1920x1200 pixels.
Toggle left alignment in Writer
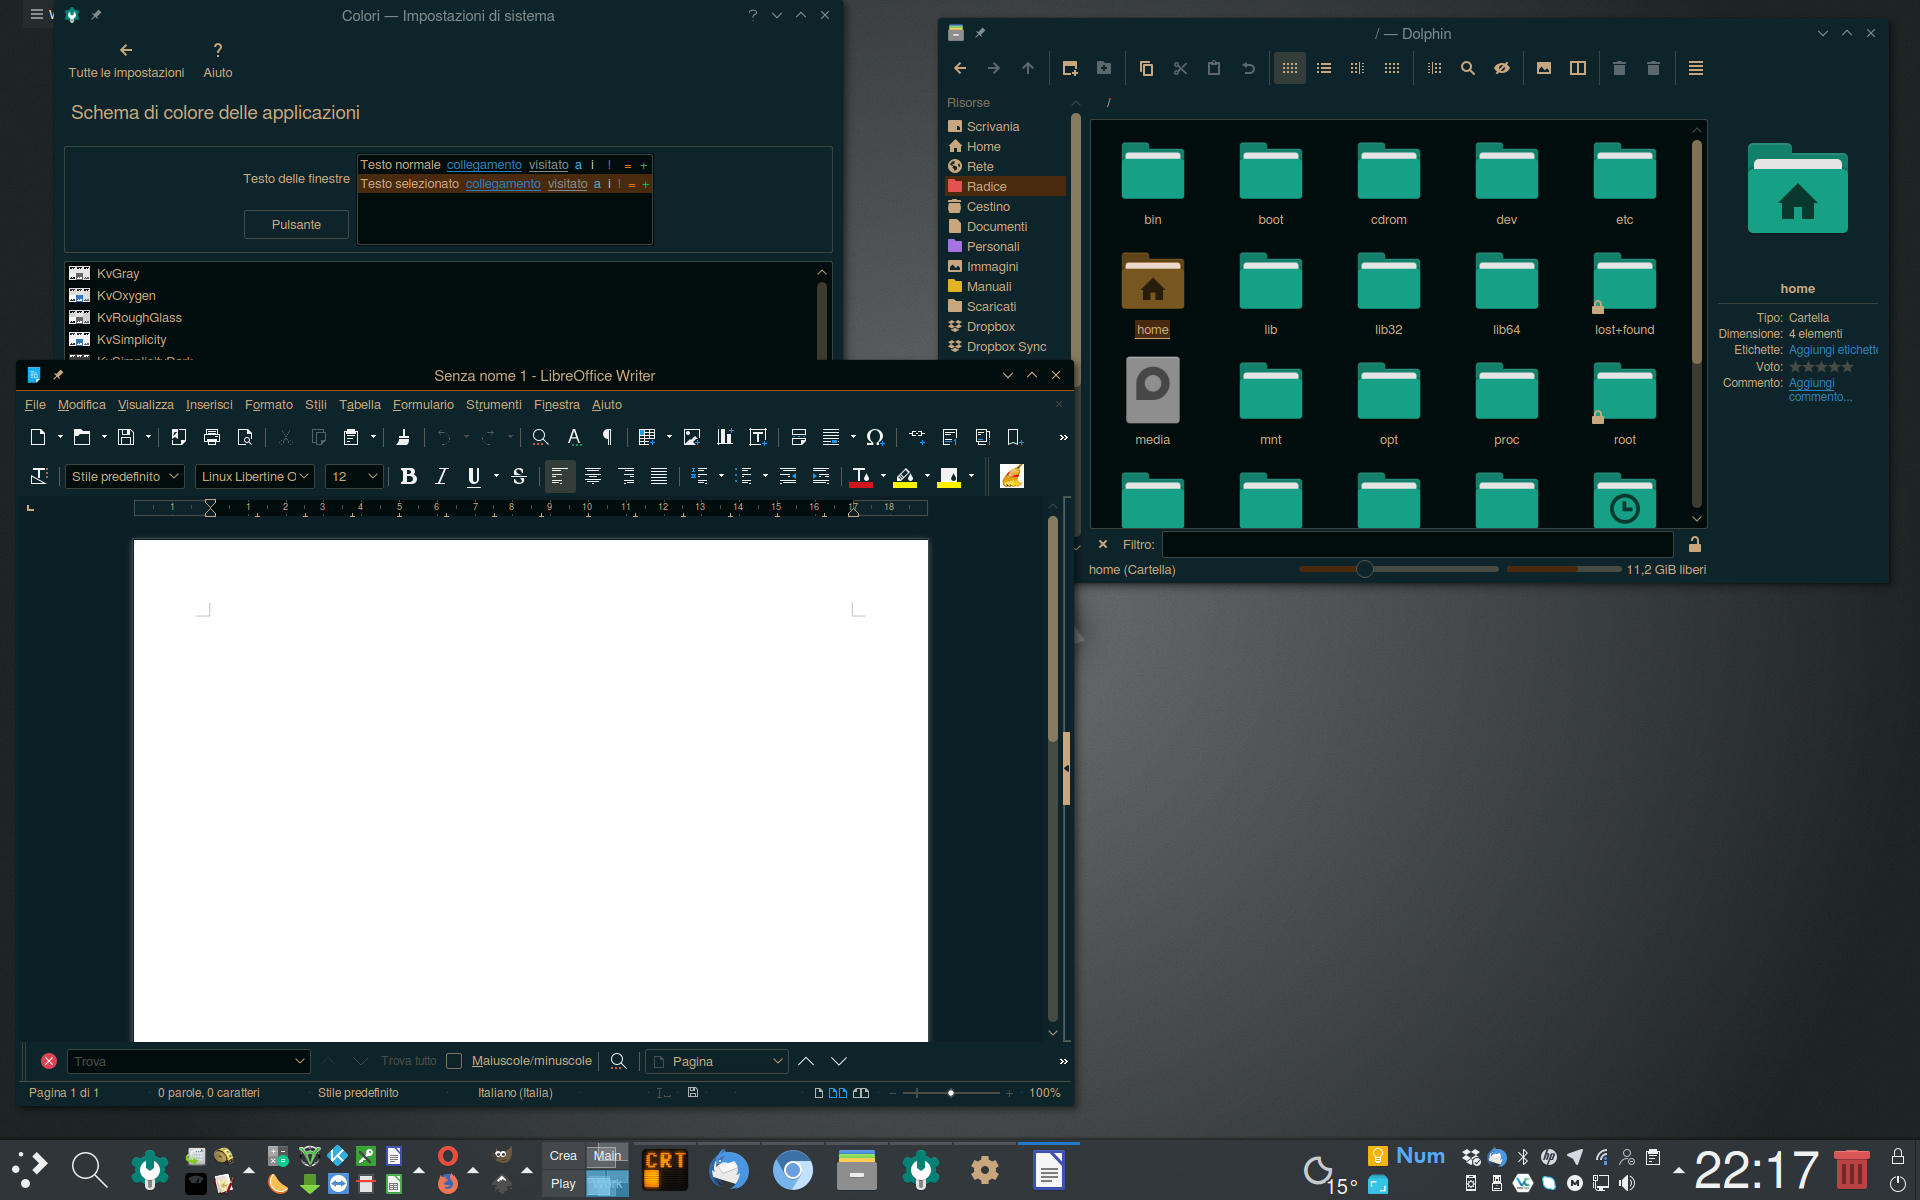pyautogui.click(x=559, y=477)
